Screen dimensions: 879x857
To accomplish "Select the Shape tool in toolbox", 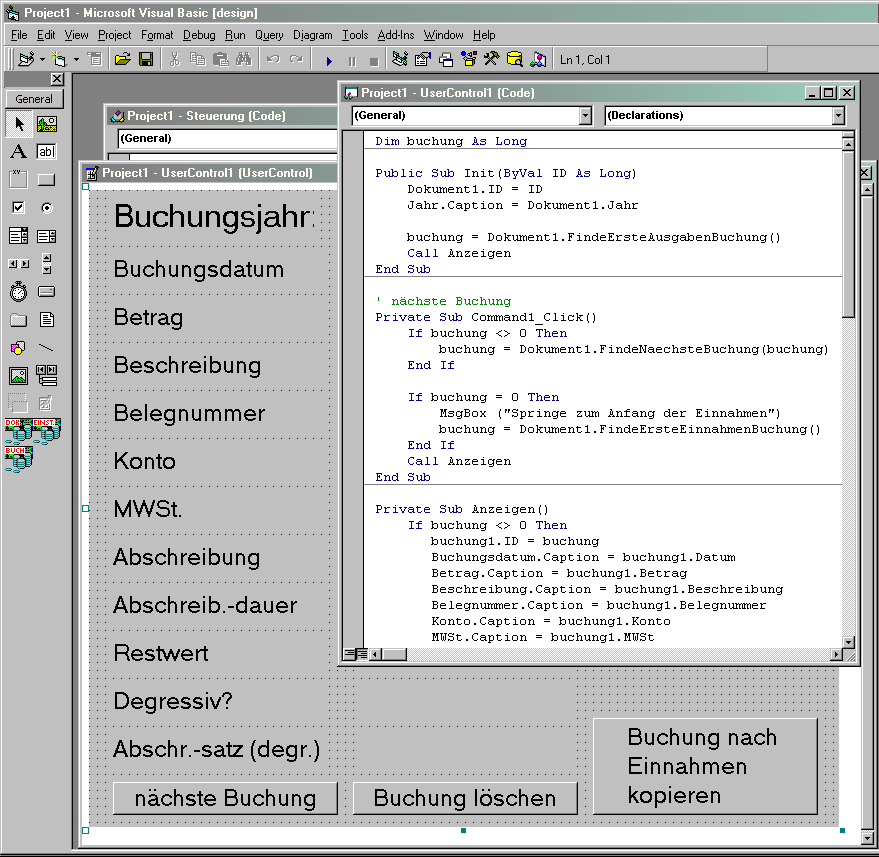I will click(18, 348).
